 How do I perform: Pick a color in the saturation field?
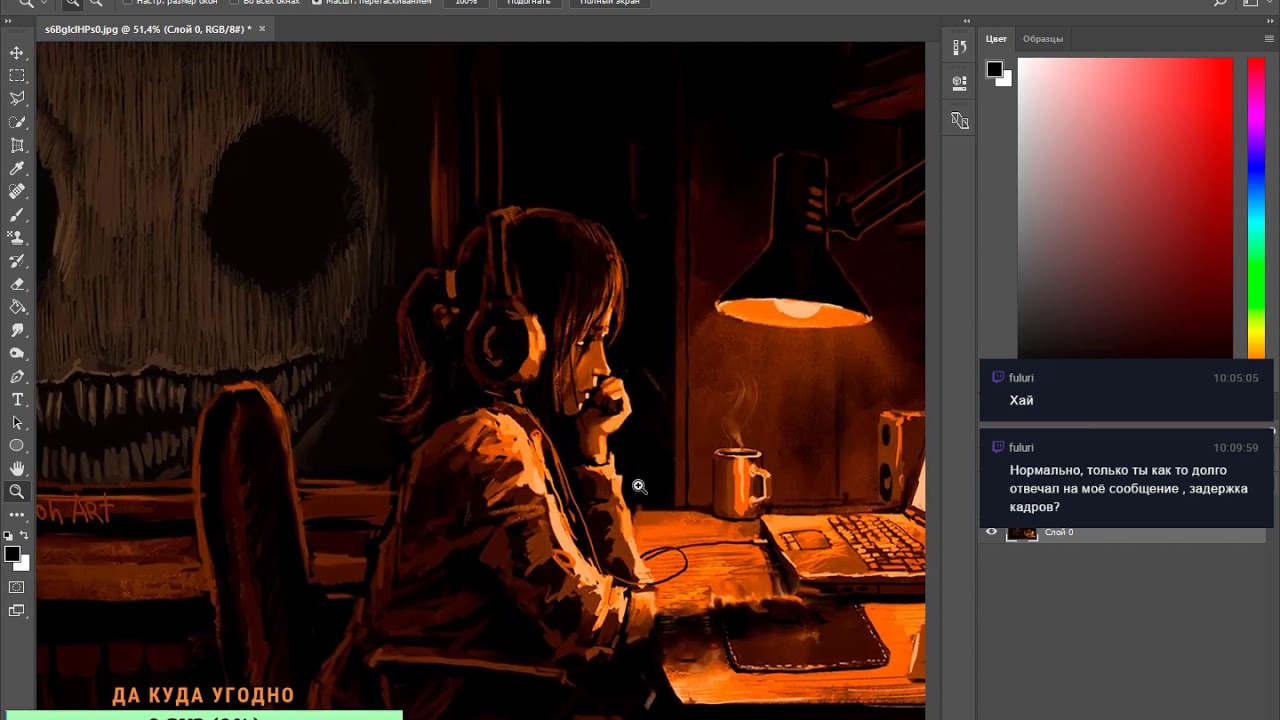point(1125,207)
